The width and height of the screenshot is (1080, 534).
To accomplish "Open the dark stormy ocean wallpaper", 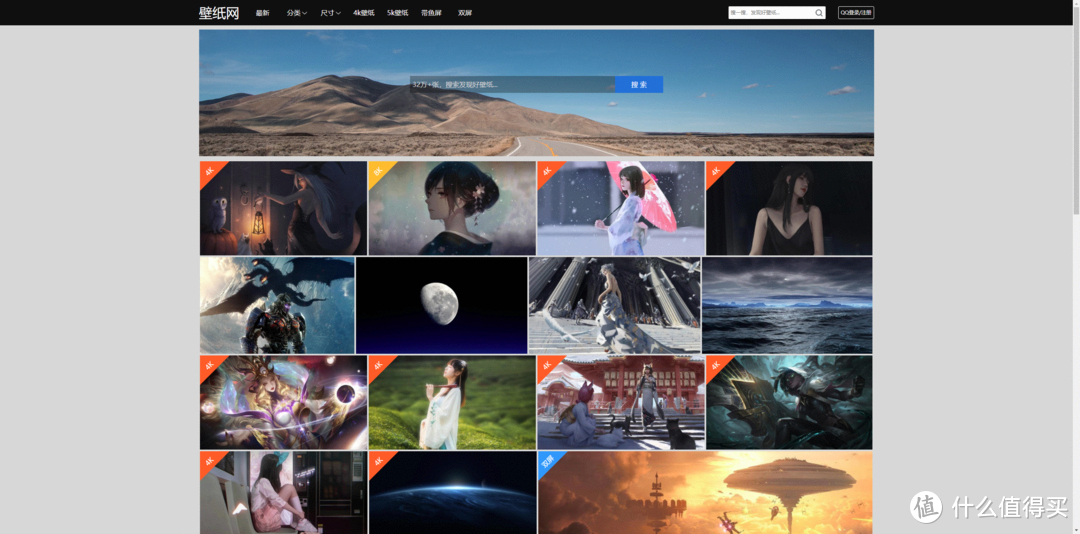I will pyautogui.click(x=787, y=305).
